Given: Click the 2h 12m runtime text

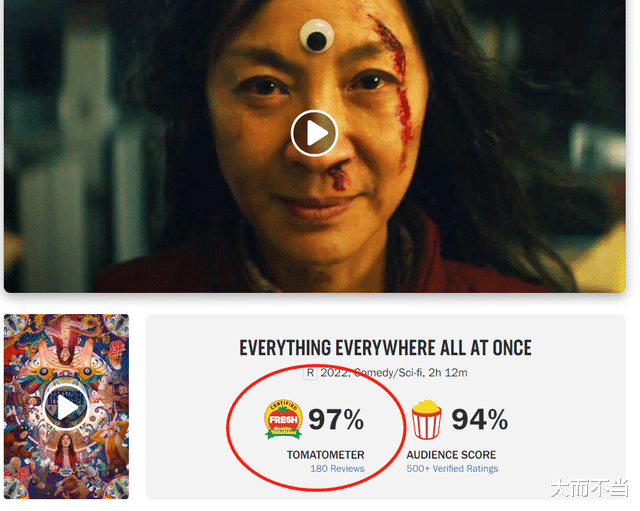Looking at the screenshot, I should (x=447, y=373).
